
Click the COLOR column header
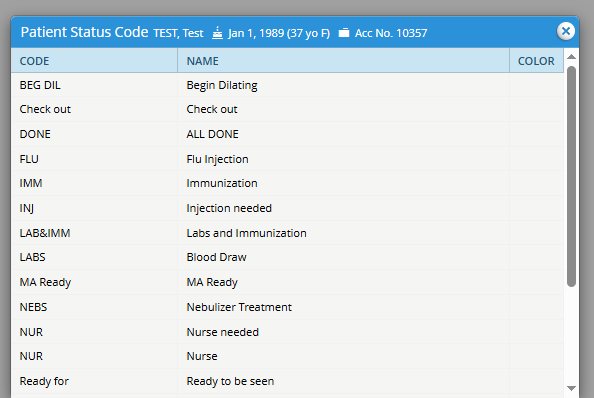coord(536,61)
